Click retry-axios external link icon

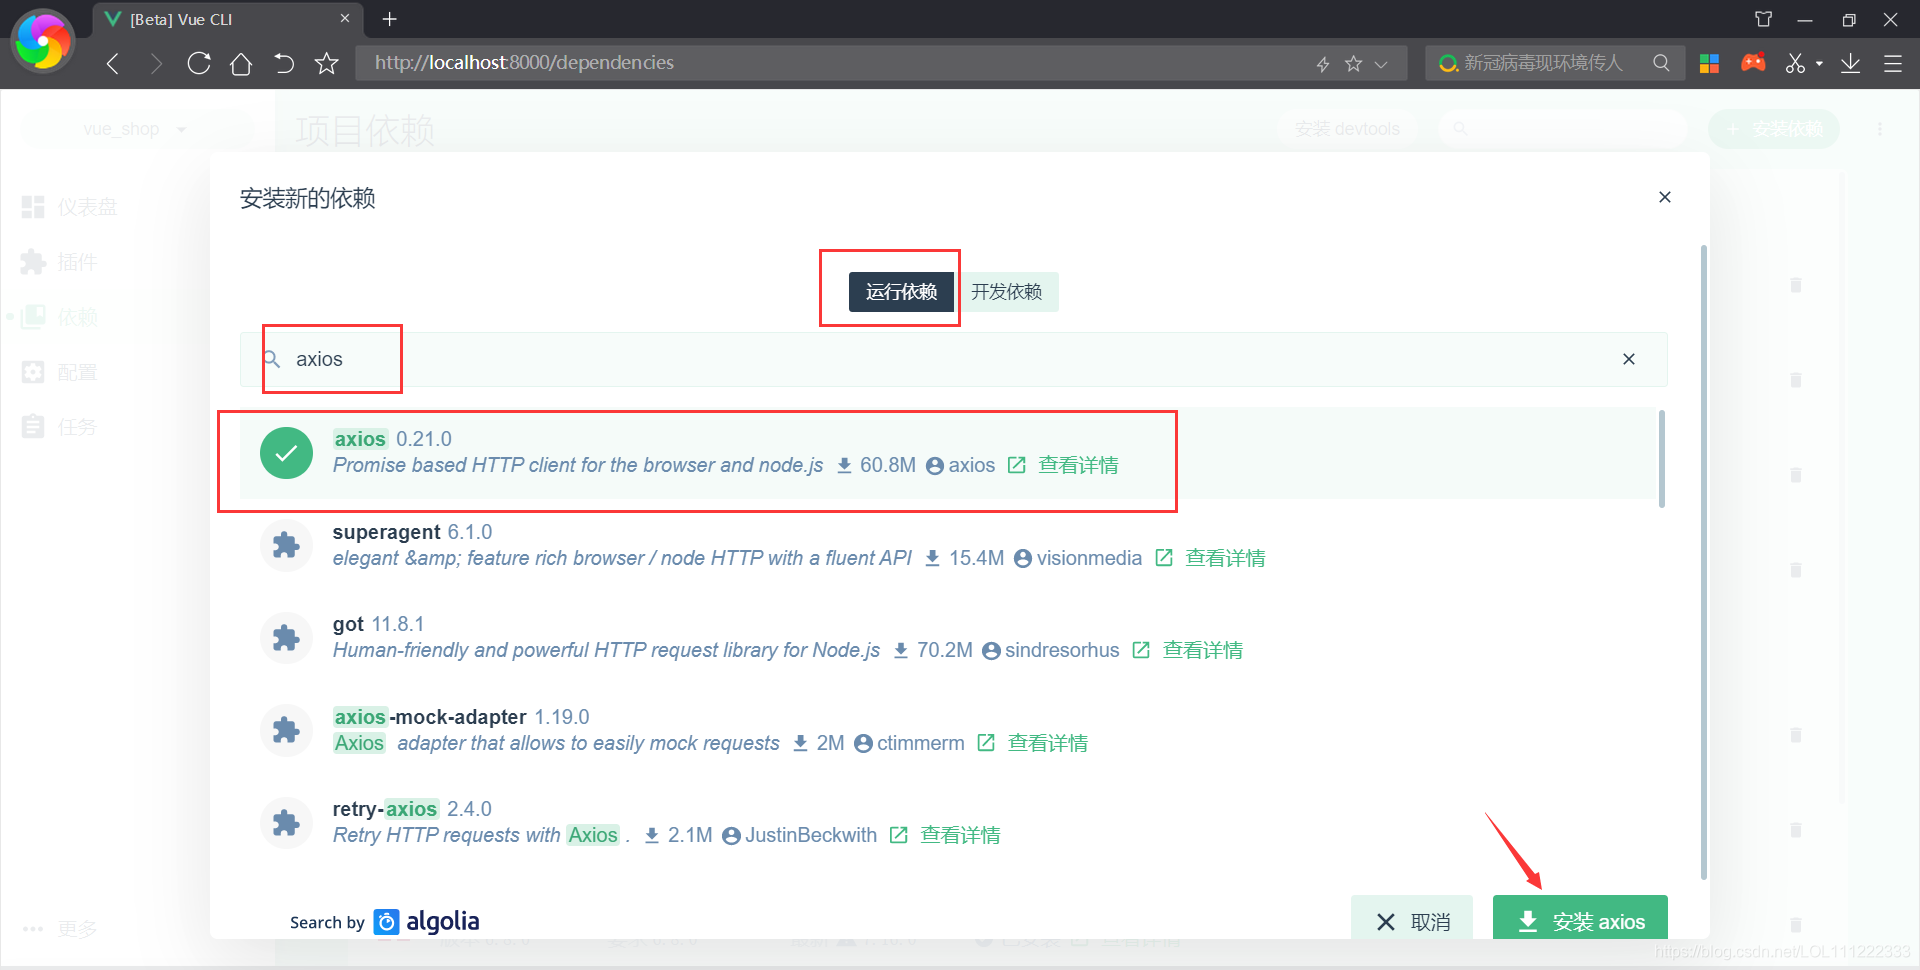899,835
